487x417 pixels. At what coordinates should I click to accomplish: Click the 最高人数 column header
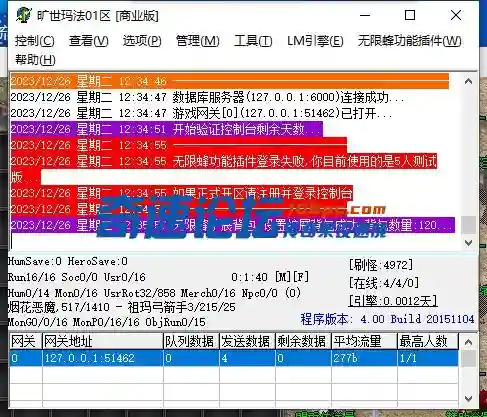pos(428,341)
